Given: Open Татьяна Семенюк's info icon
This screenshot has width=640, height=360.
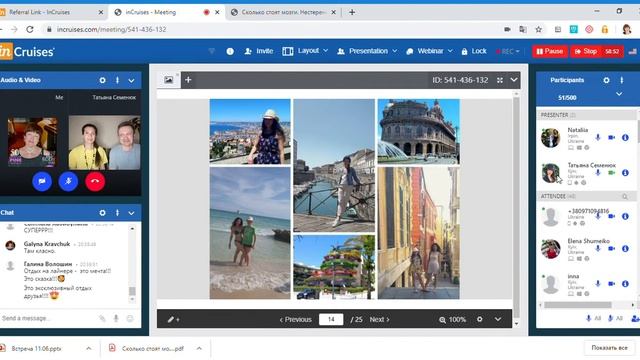Looking at the screenshot, I should click(x=625, y=173).
